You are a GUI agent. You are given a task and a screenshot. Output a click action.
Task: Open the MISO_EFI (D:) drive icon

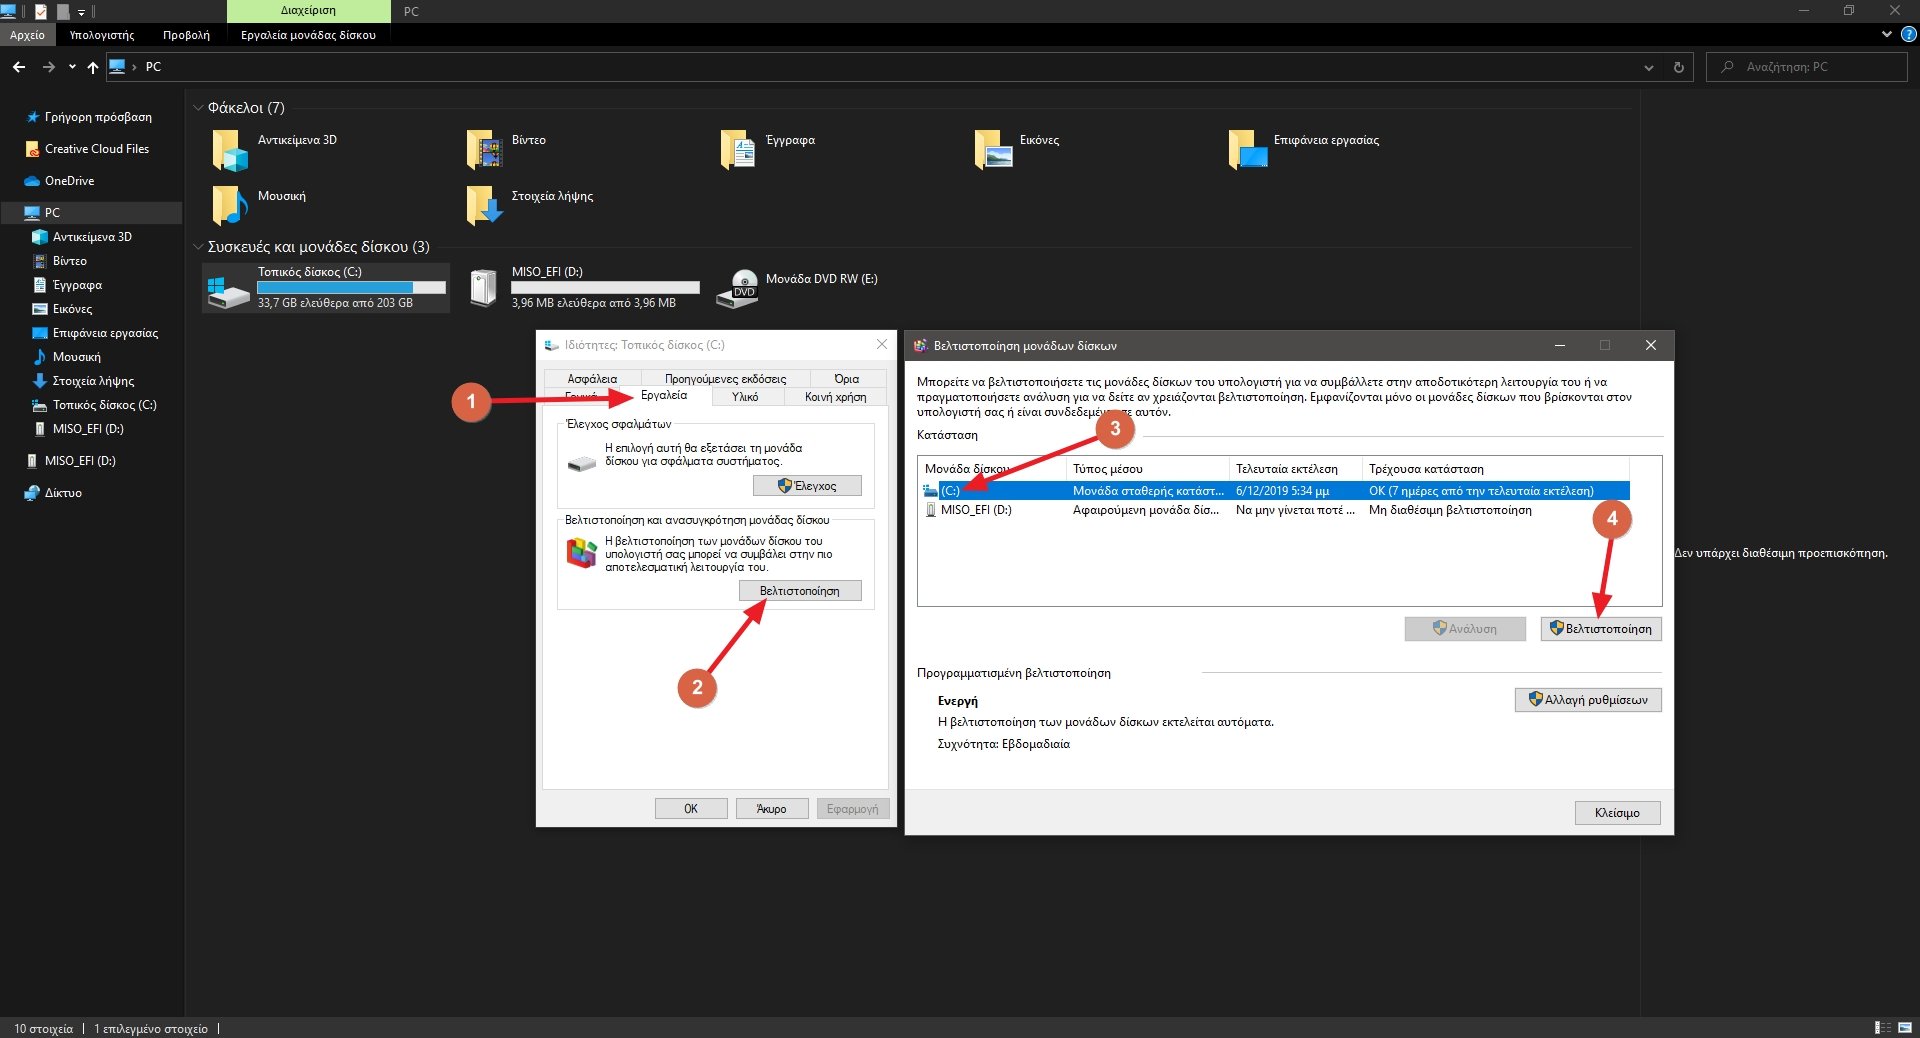click(484, 289)
